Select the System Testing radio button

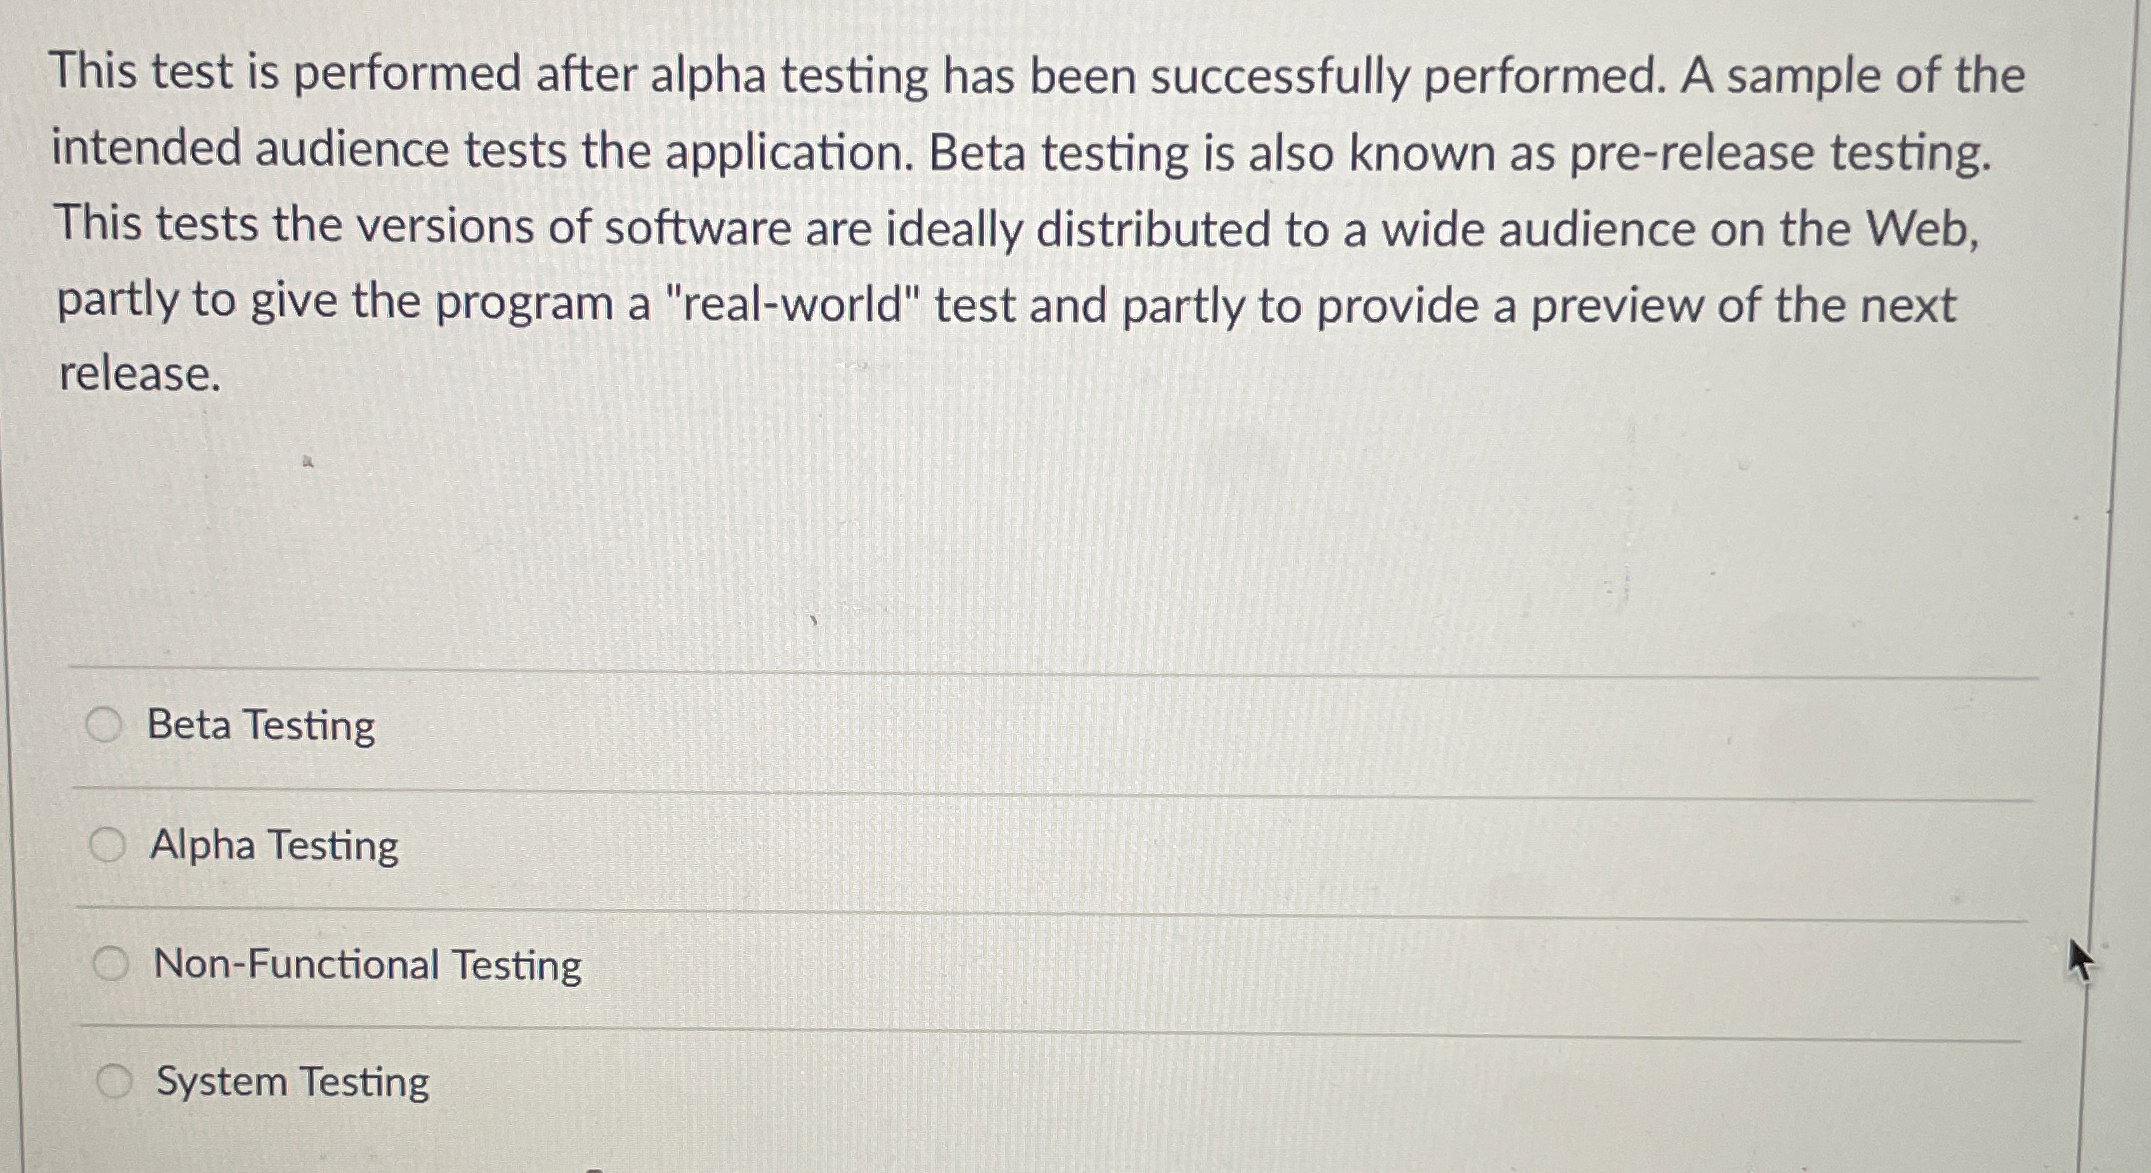tap(113, 1081)
